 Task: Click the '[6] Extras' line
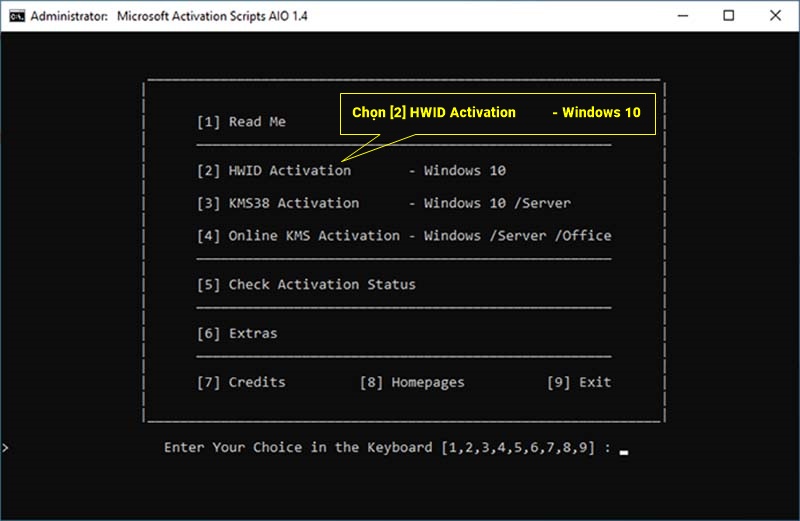[237, 334]
